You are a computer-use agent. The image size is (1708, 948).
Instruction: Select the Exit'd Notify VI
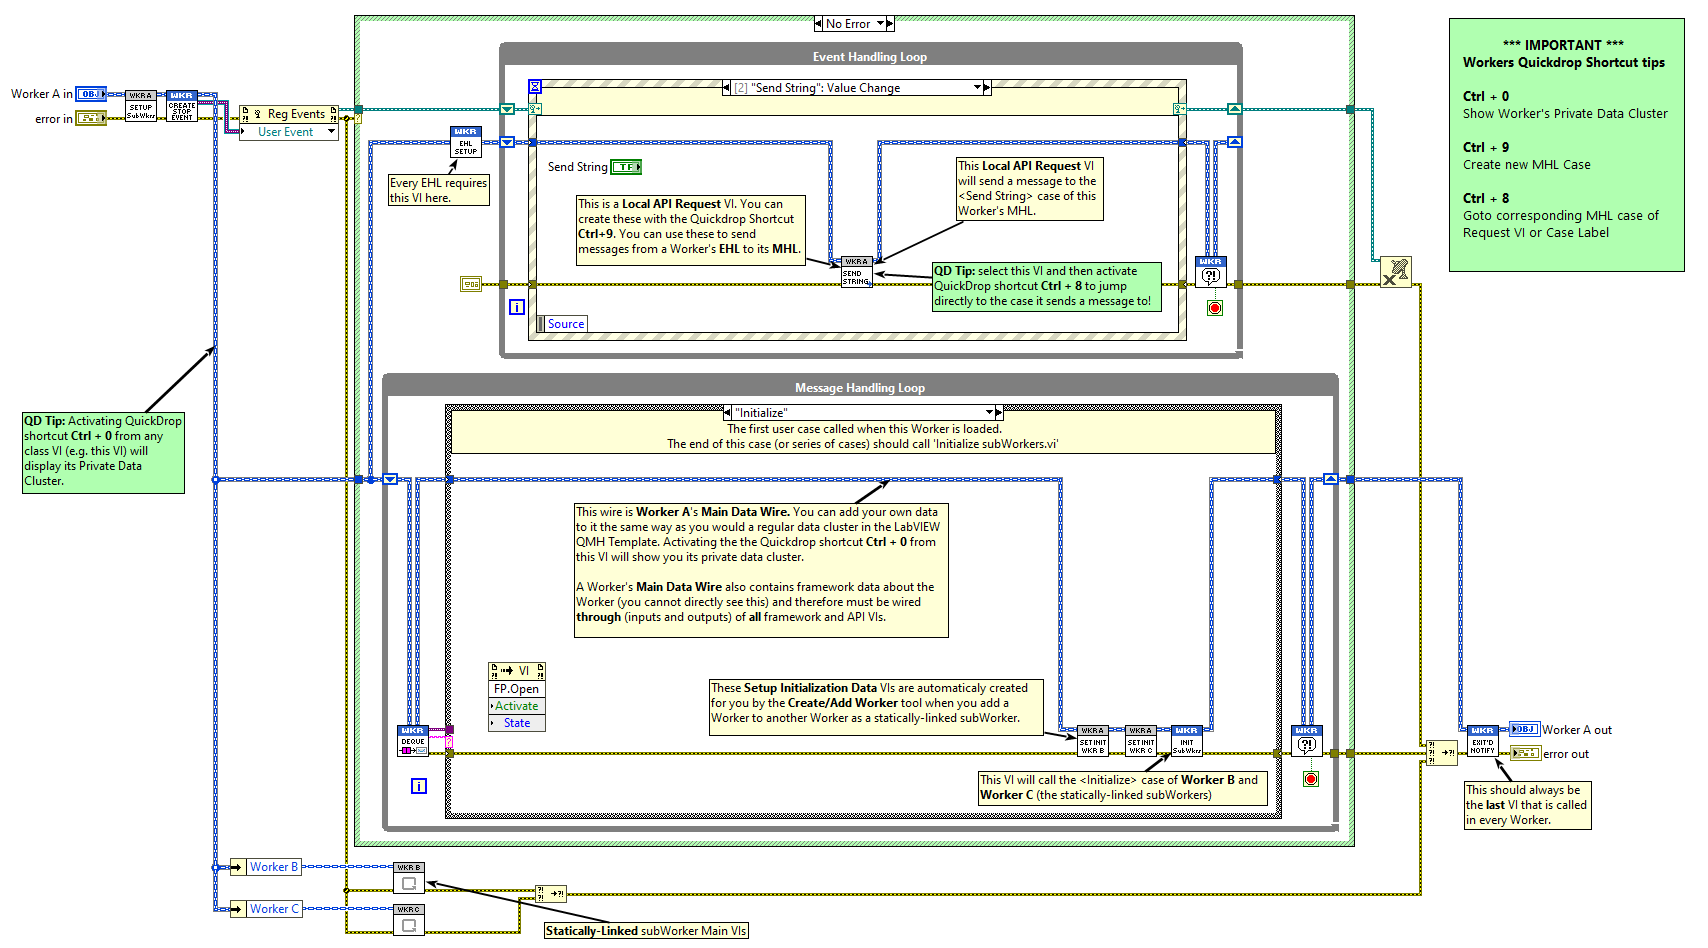(1482, 741)
